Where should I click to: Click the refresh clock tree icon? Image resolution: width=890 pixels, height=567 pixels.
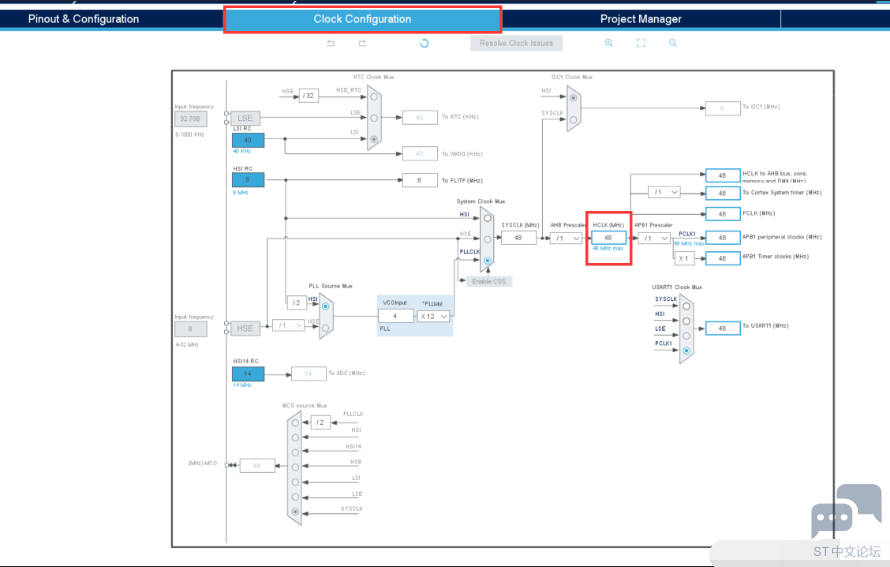424,43
